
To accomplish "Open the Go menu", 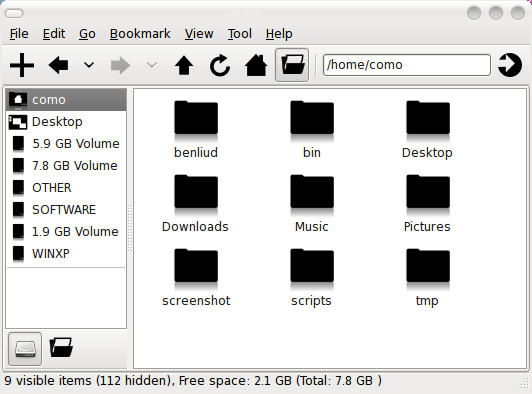I will [x=87, y=34].
